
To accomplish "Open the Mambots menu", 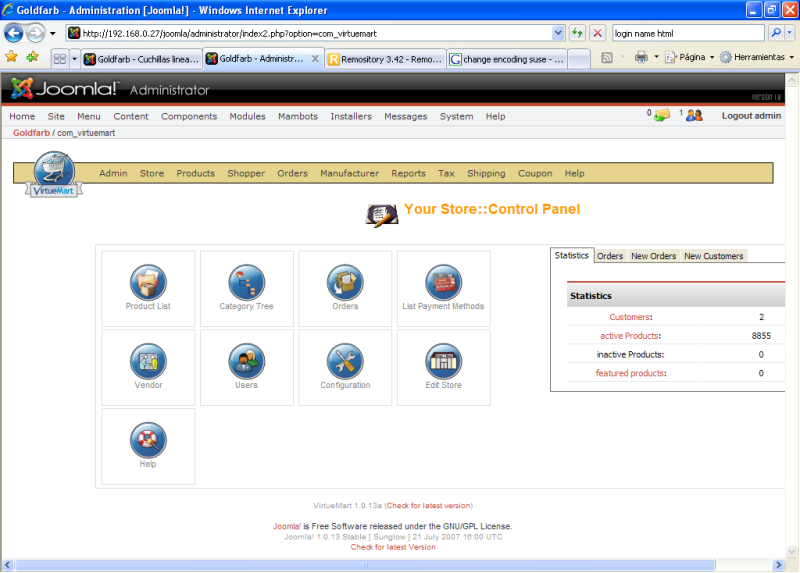I will 298,116.
